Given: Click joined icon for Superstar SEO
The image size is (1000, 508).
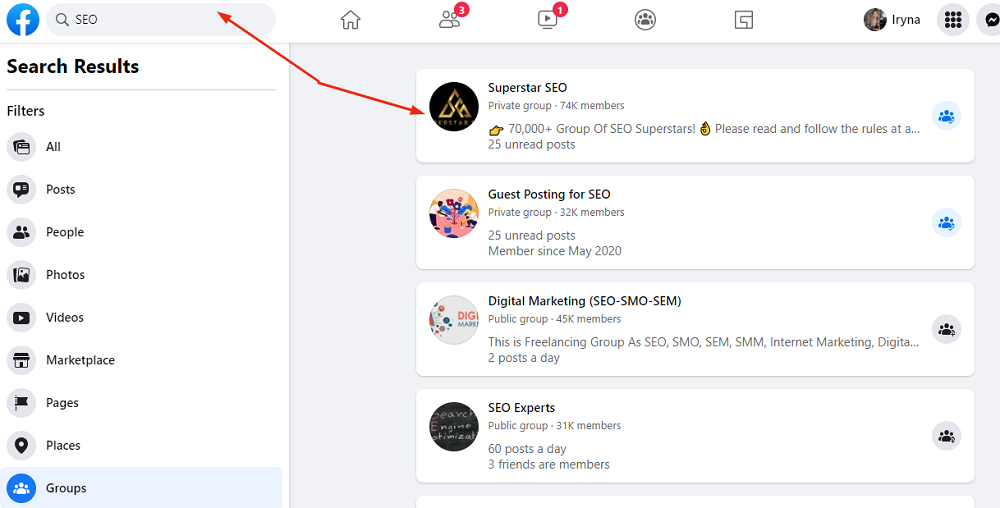Looking at the screenshot, I should tap(946, 117).
